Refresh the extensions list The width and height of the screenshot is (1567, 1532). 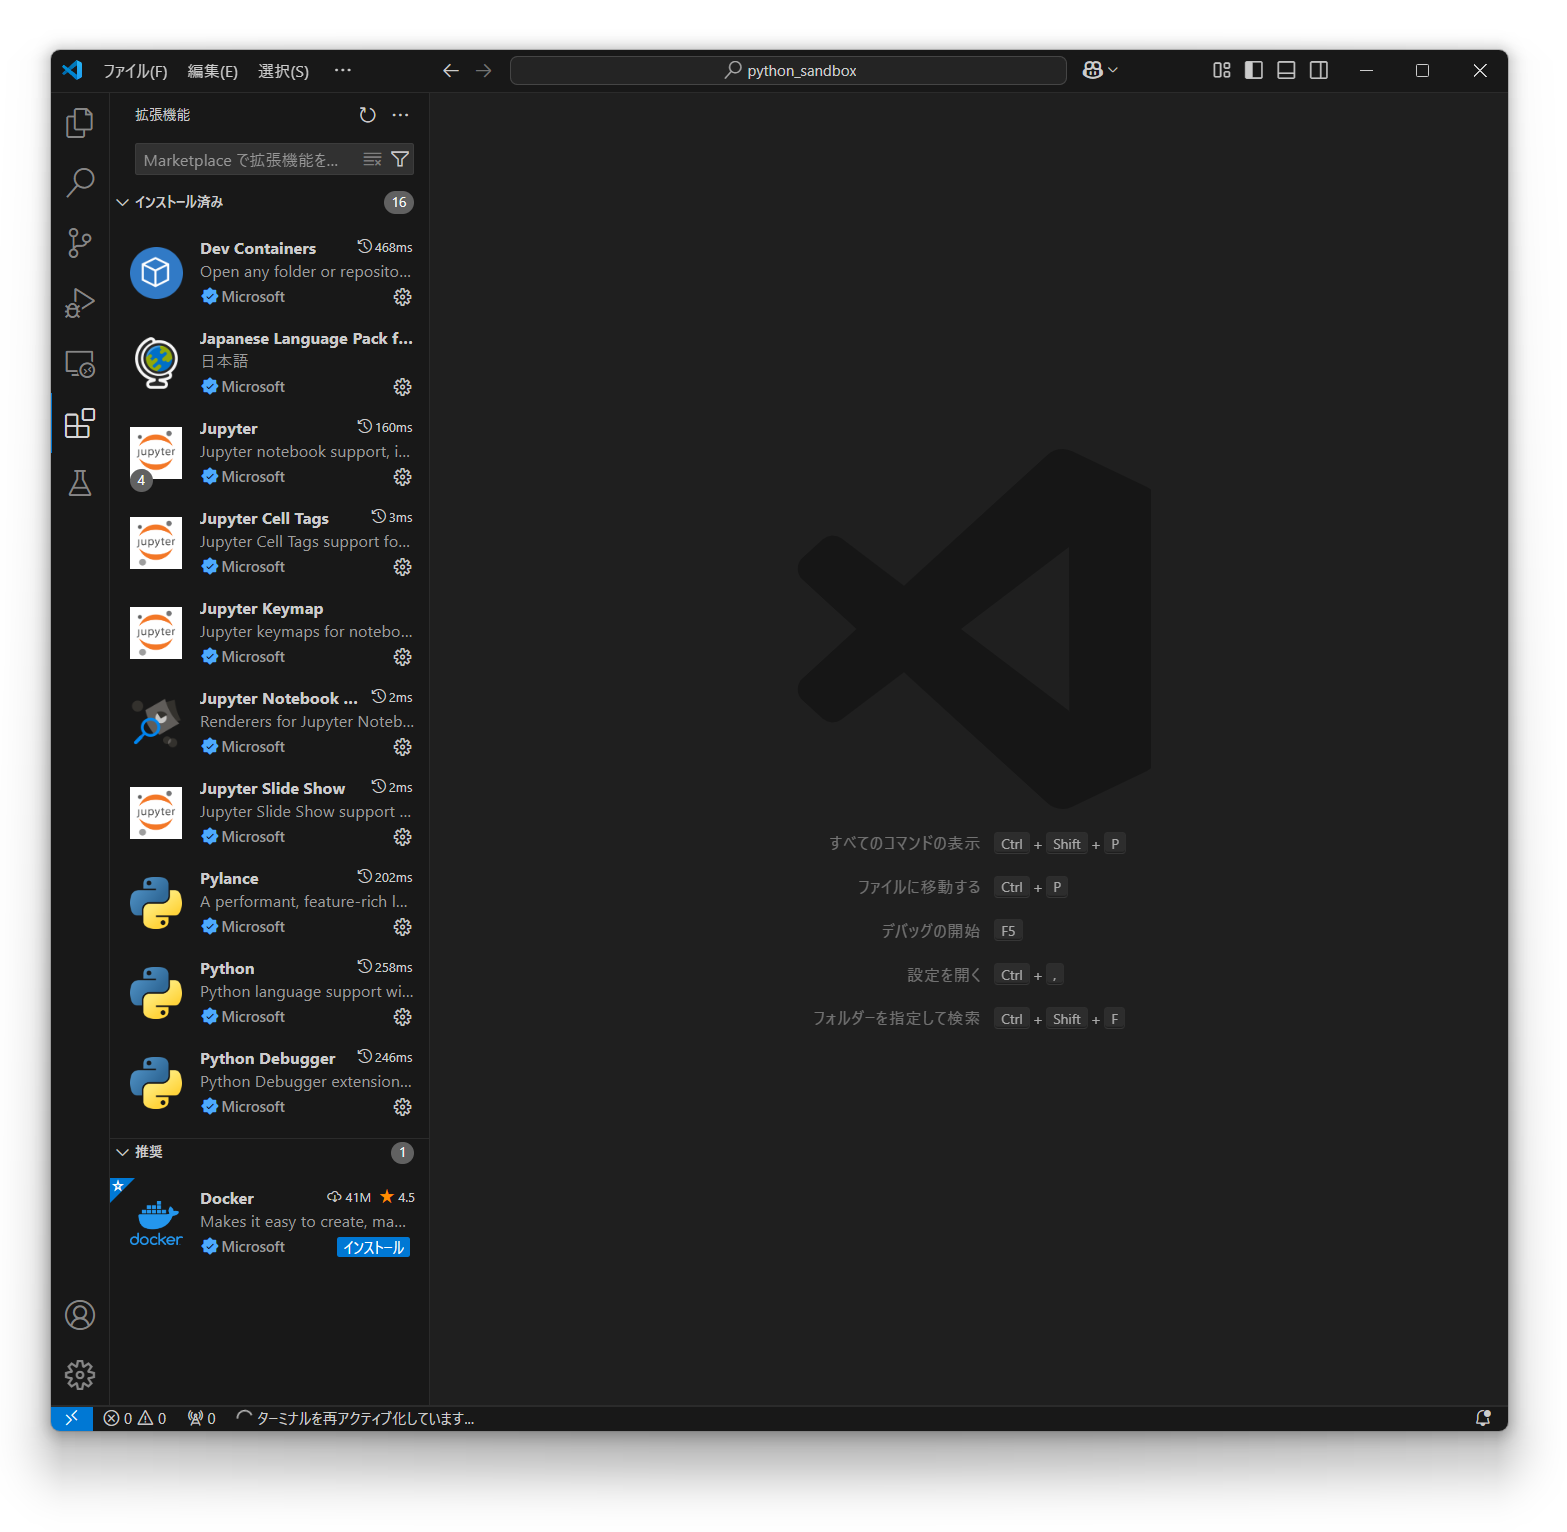[367, 115]
